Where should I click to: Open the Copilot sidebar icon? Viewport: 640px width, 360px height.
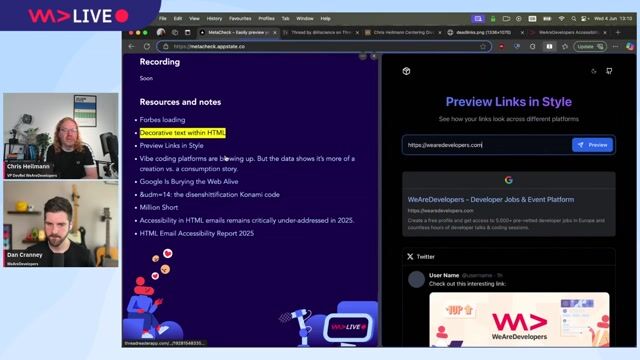click(x=630, y=47)
